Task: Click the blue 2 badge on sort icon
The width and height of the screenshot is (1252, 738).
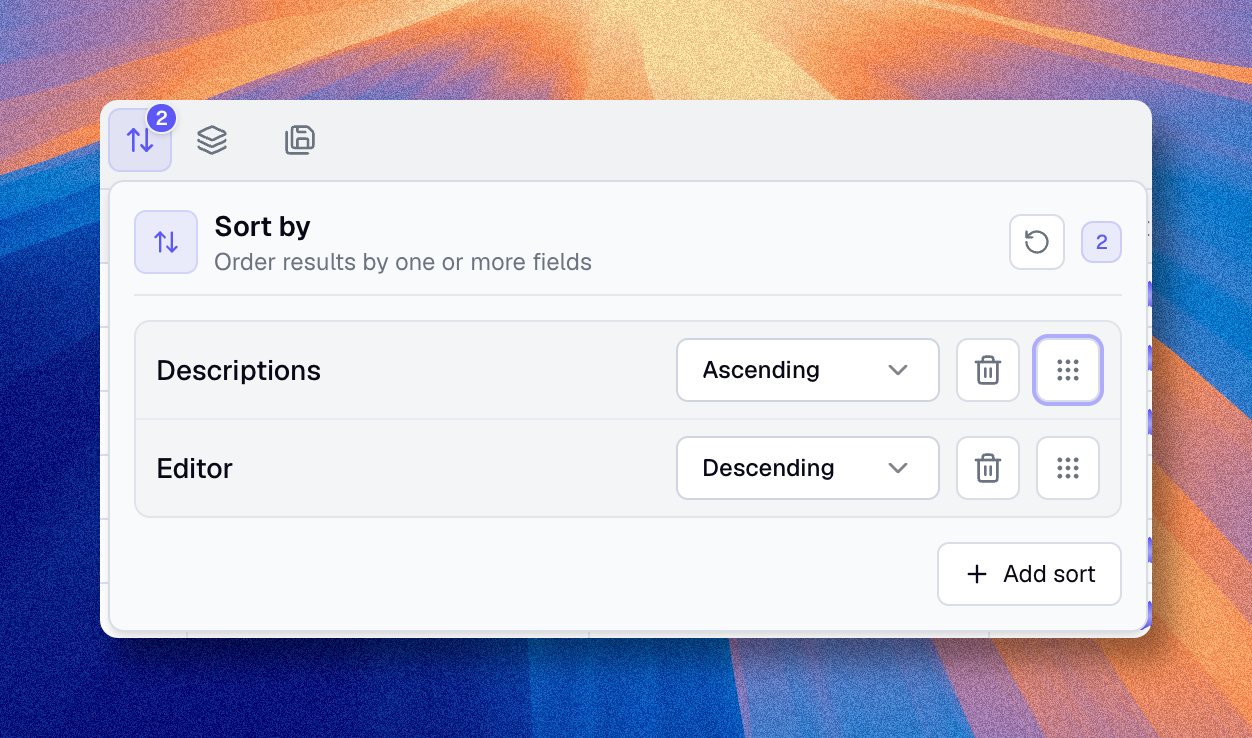Action: coord(161,118)
